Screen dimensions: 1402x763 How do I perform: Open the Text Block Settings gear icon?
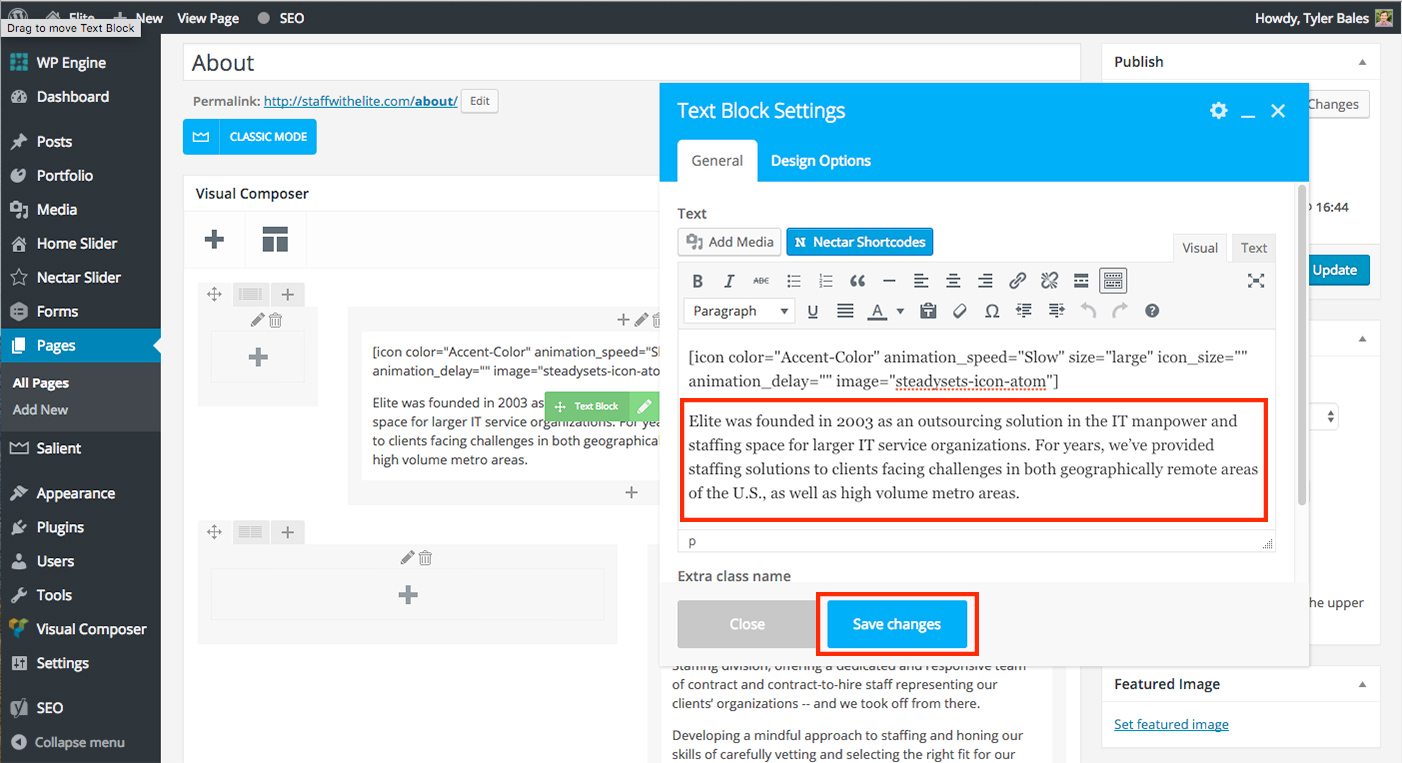[x=1218, y=111]
